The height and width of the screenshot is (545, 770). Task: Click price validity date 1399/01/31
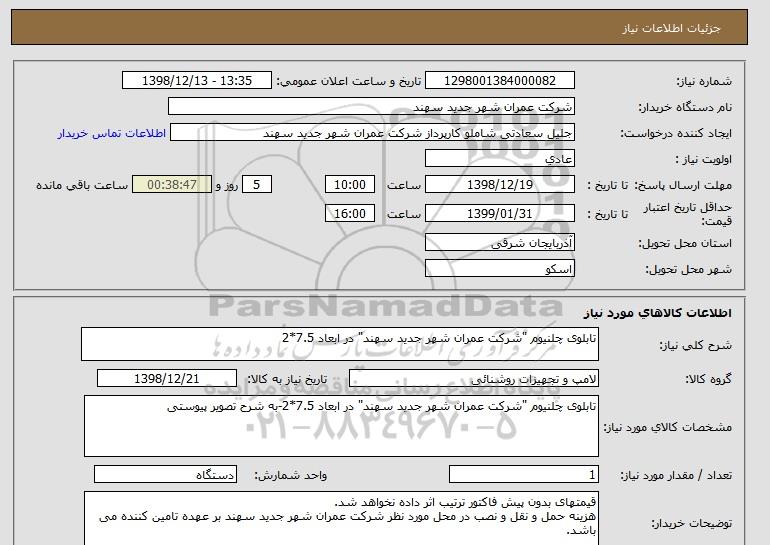point(499,214)
